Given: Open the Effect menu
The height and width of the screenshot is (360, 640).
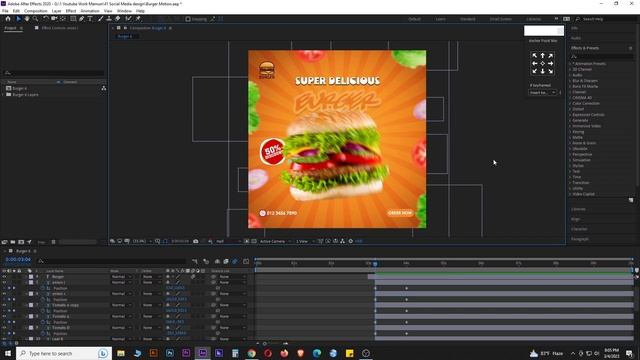Looking at the screenshot, I should coord(71,11).
